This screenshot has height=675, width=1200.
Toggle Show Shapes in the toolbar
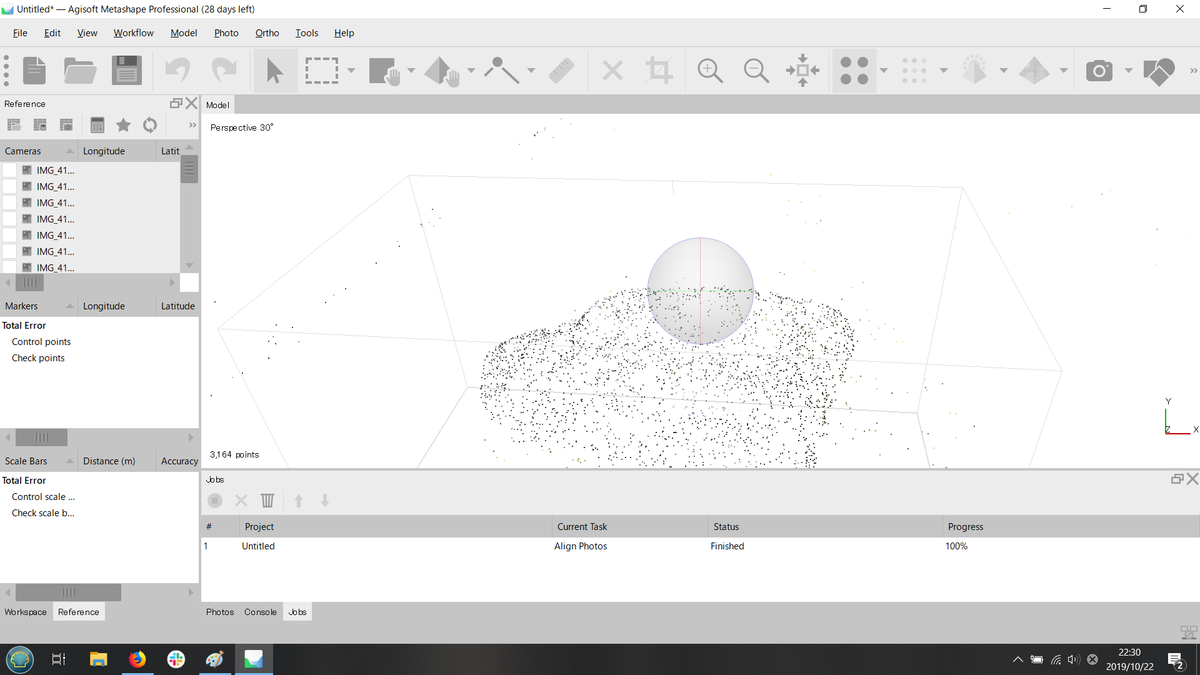1158,70
